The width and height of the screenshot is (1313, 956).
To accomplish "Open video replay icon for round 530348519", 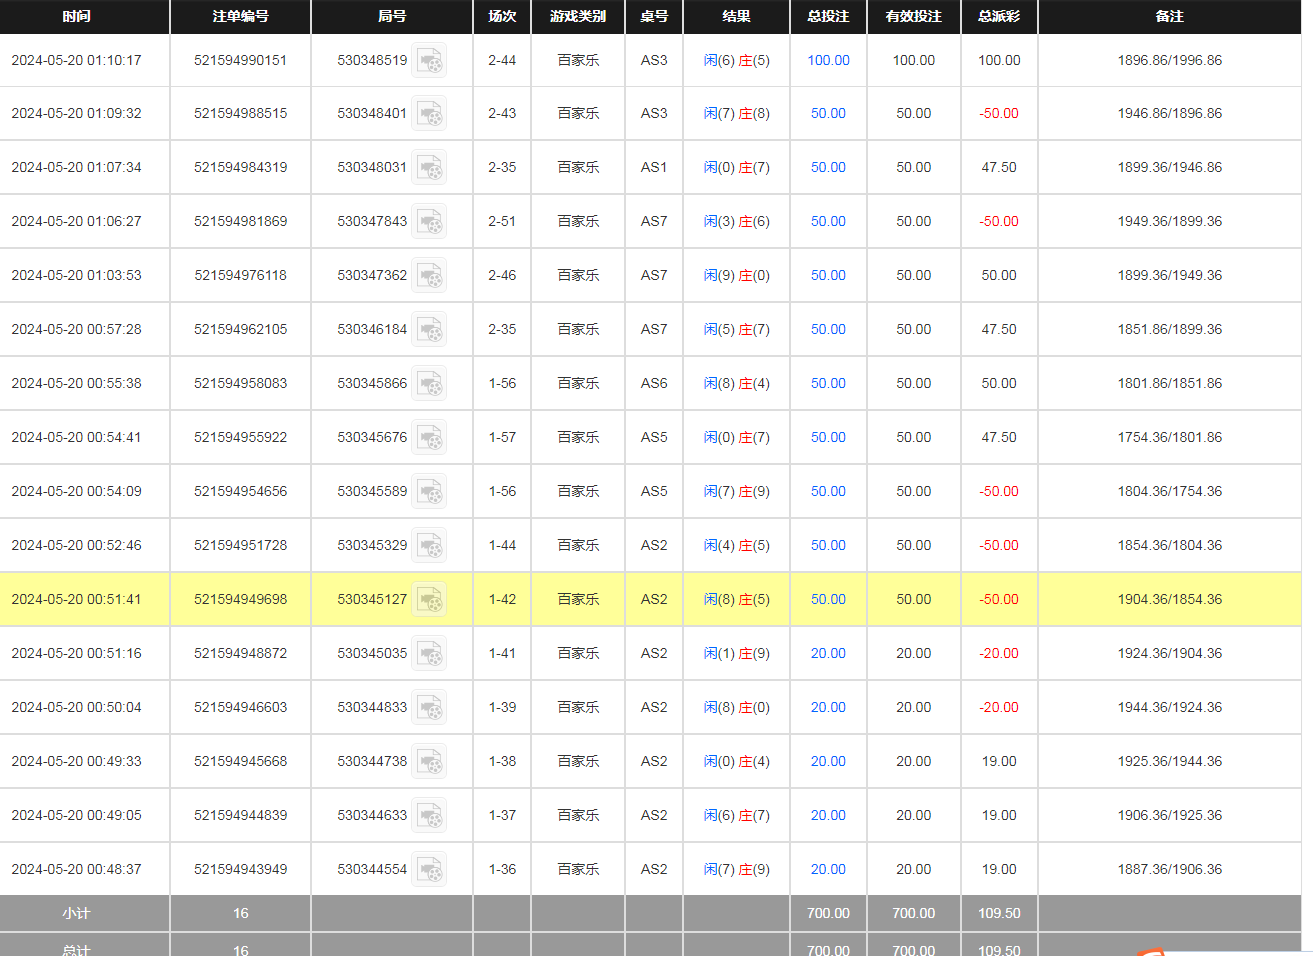I will pyautogui.click(x=430, y=61).
